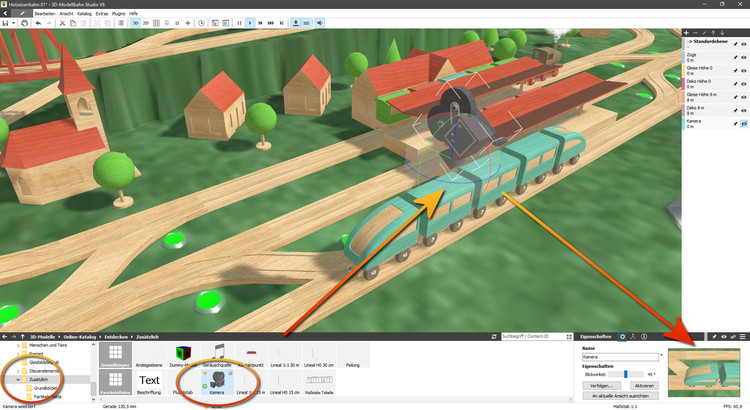Open the Online-Katalog breadcrumb
750x410 pixels.
point(80,337)
